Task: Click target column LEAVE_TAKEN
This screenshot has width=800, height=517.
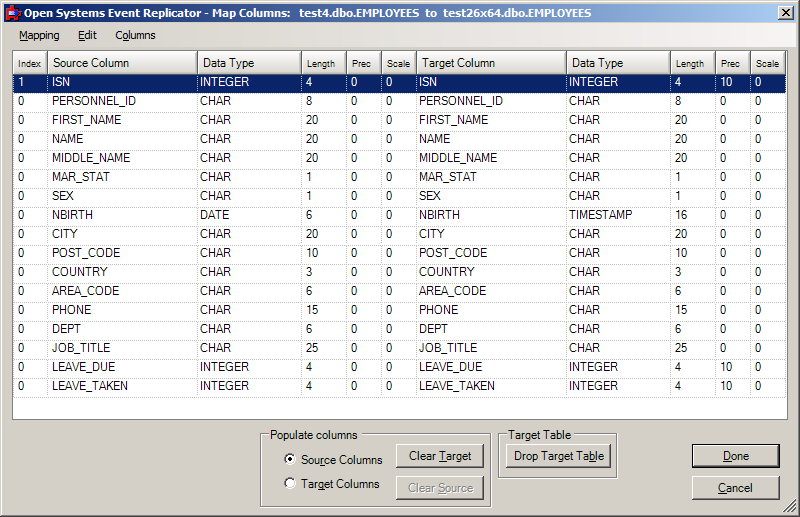Action: click(457, 385)
